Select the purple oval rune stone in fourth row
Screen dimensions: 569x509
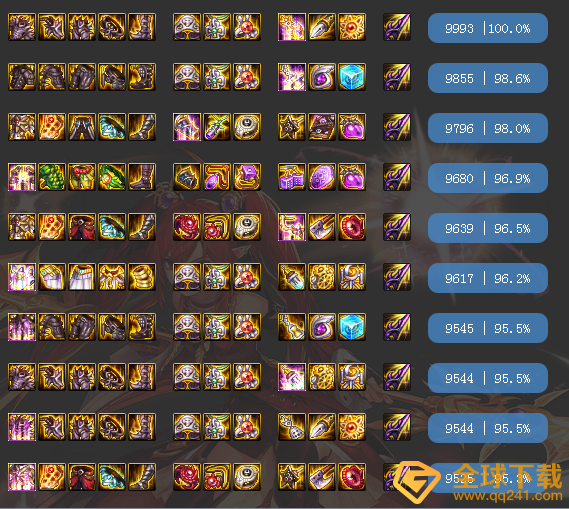(322, 177)
